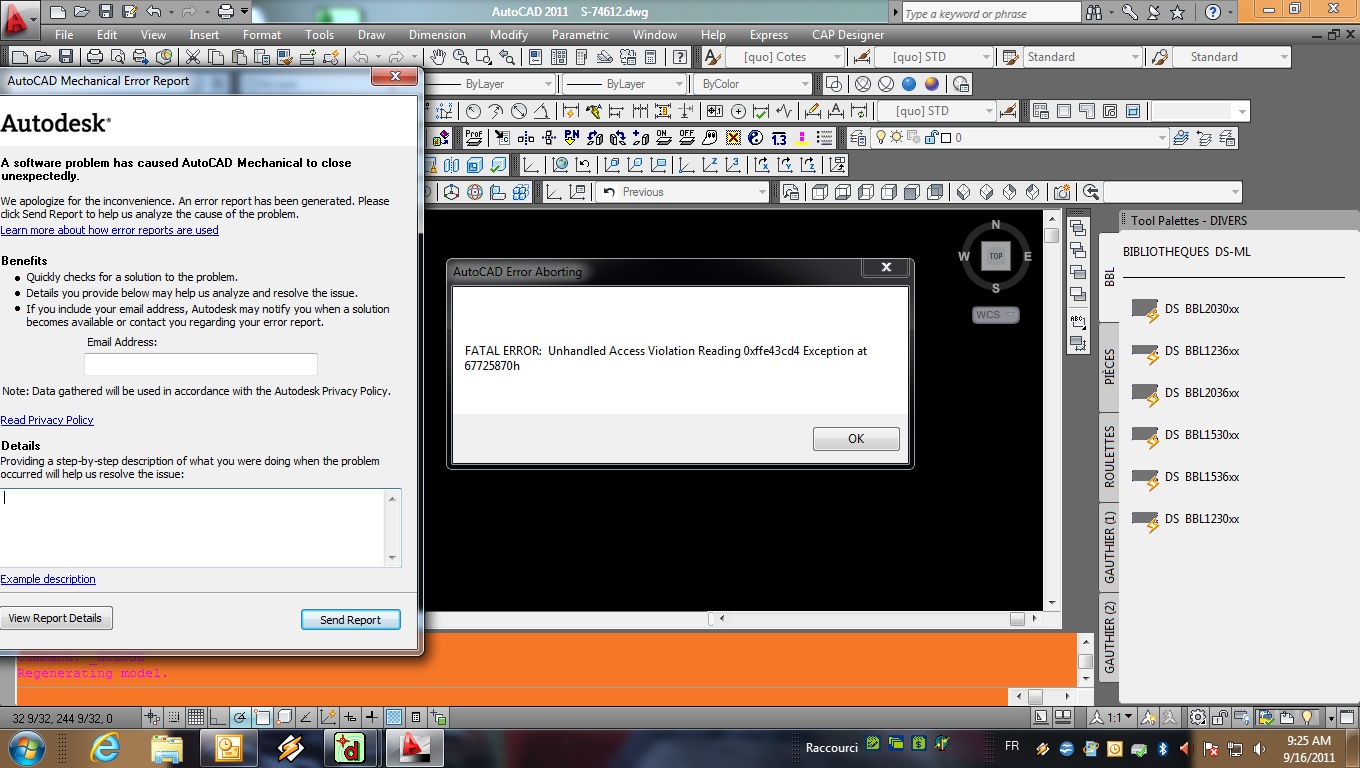Toggle Polar Tracking in status bar

tap(241, 717)
